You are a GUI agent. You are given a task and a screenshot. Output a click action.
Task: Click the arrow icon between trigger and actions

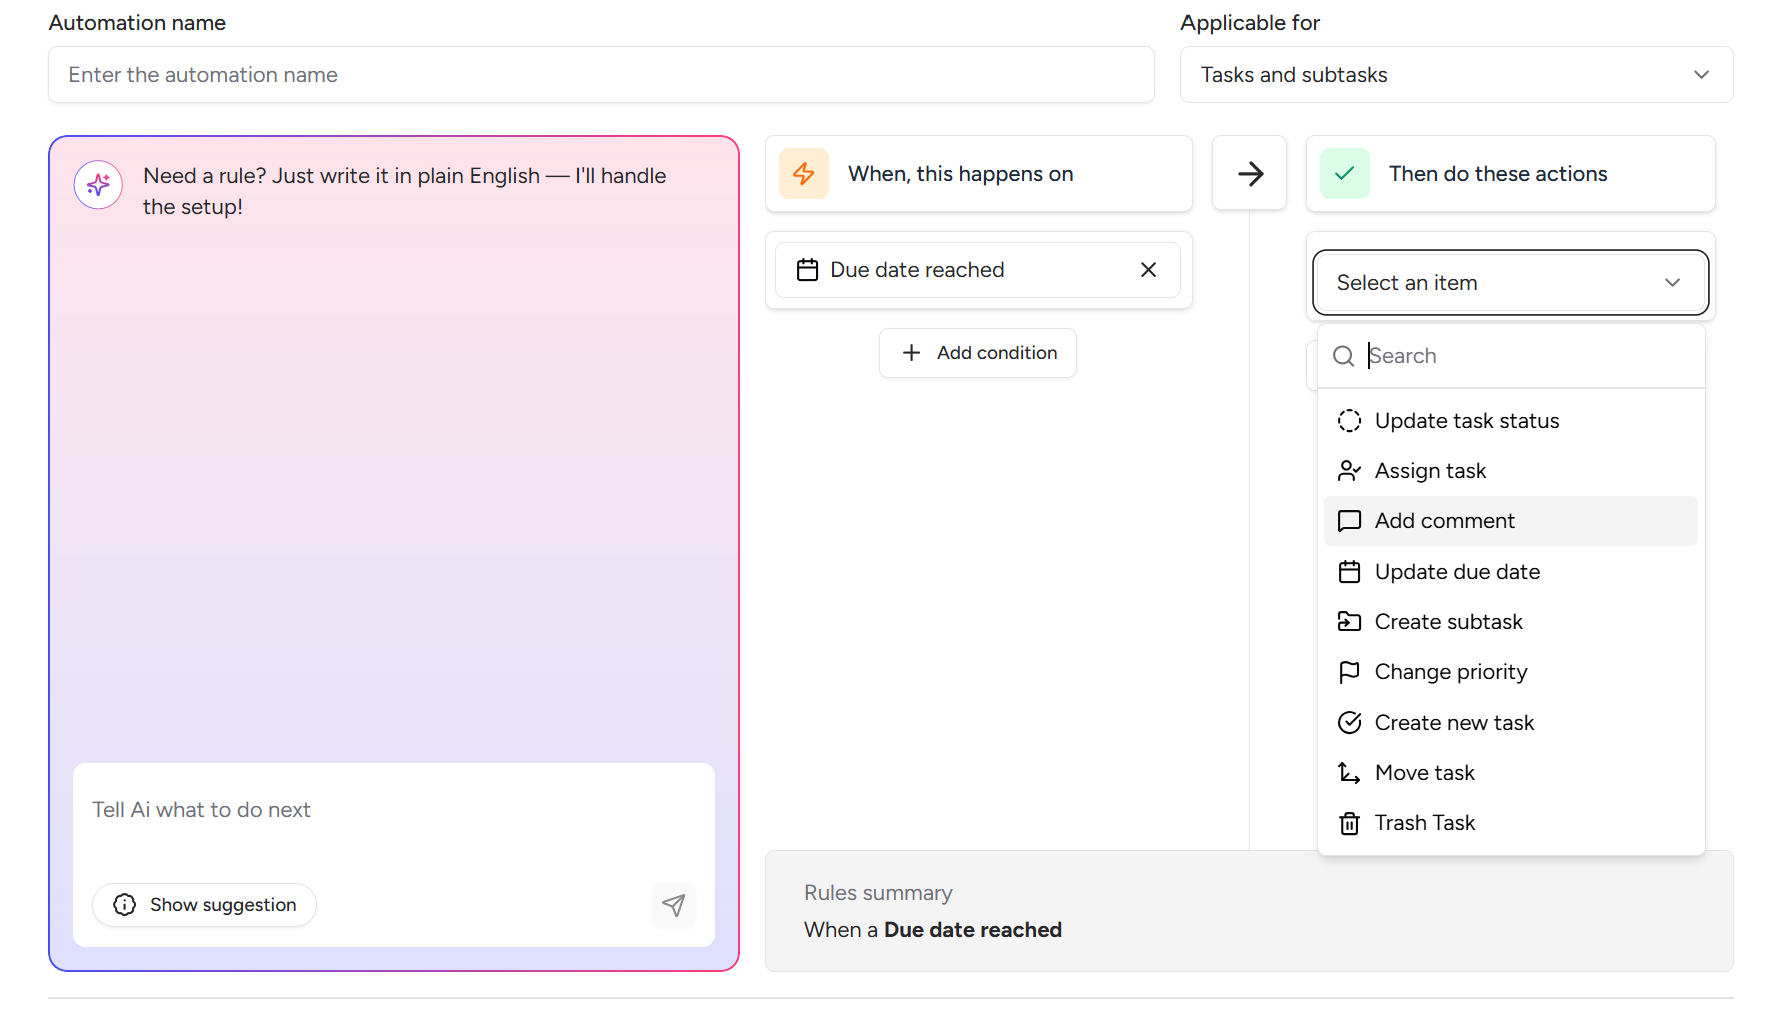coord(1250,174)
